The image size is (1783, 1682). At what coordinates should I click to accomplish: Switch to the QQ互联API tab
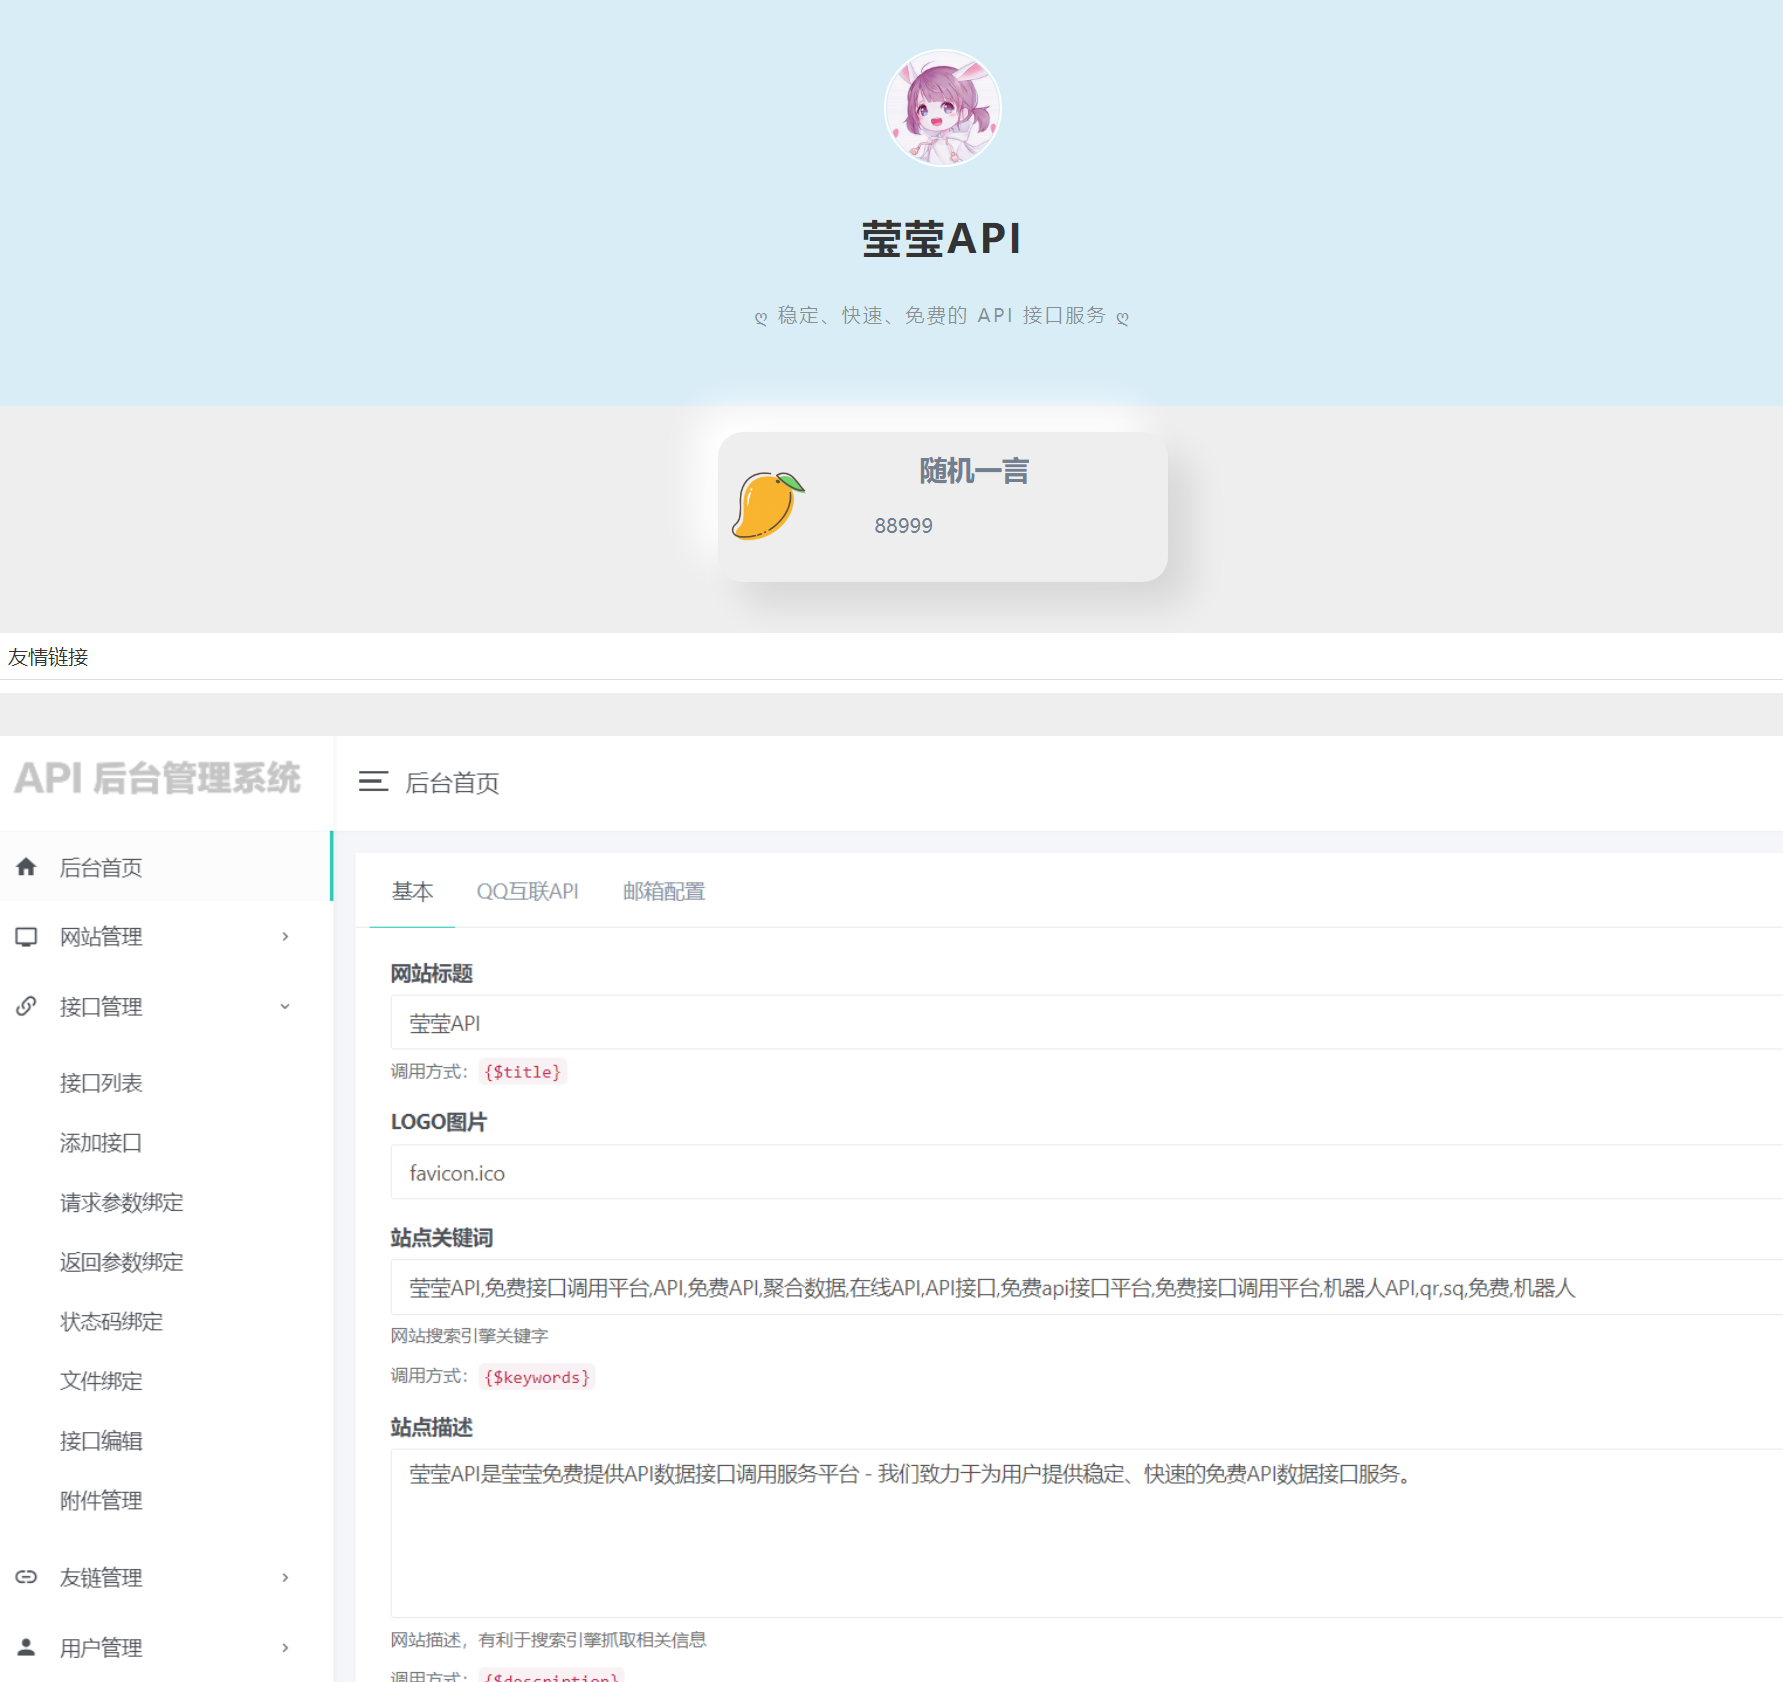(529, 891)
